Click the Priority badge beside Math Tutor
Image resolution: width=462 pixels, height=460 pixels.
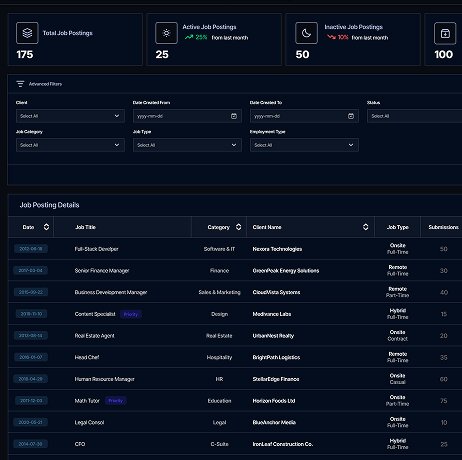(x=116, y=401)
